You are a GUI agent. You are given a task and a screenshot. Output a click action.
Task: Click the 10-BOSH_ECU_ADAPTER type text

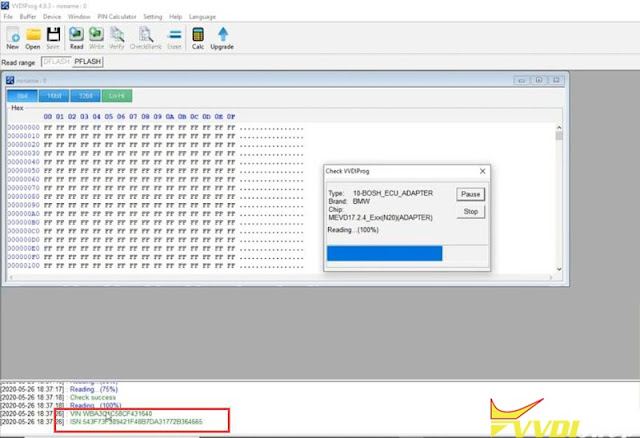(x=393, y=193)
